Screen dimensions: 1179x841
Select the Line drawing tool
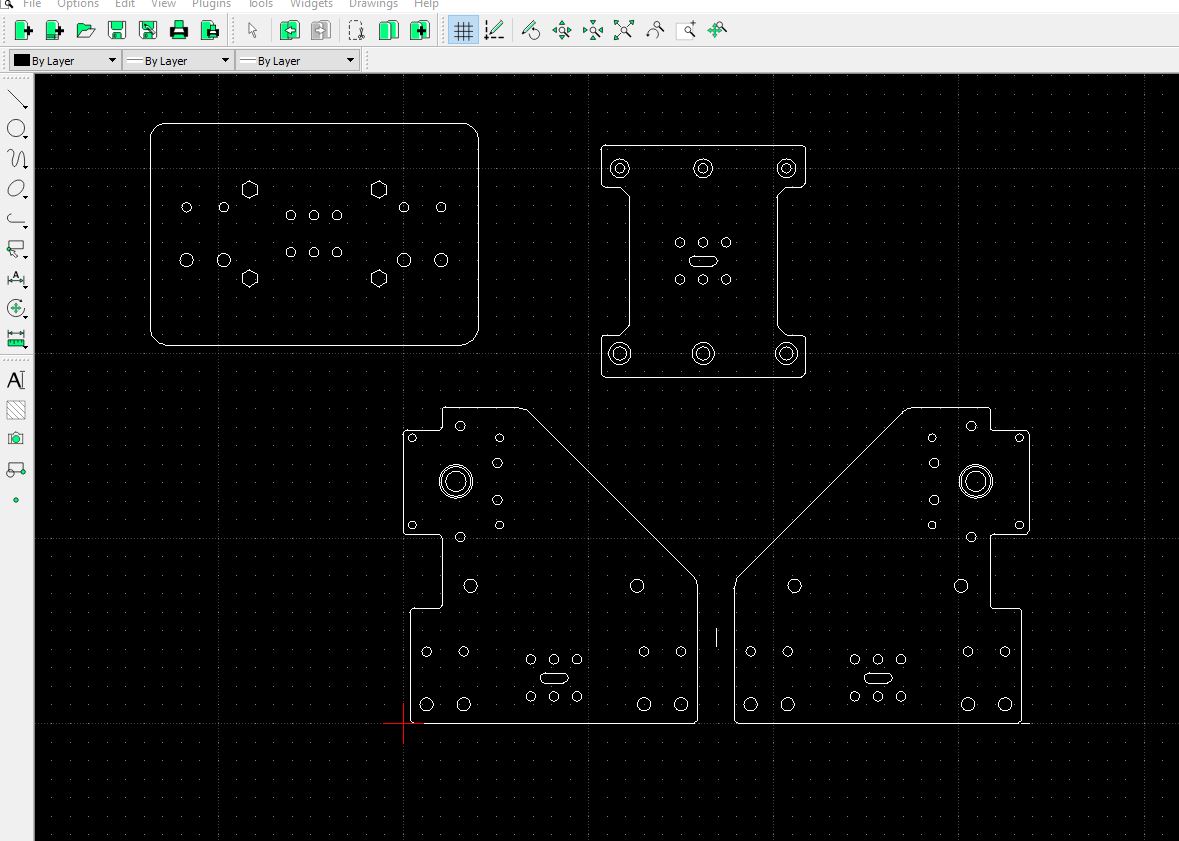point(17,98)
